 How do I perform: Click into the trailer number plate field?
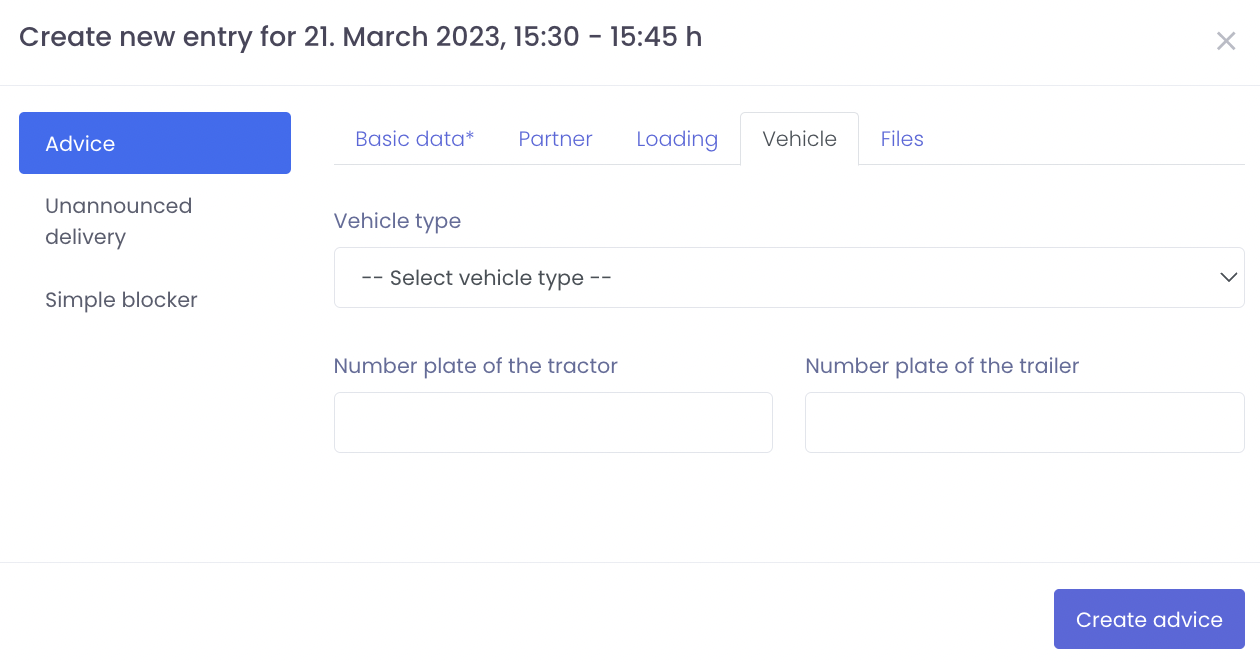(1024, 422)
